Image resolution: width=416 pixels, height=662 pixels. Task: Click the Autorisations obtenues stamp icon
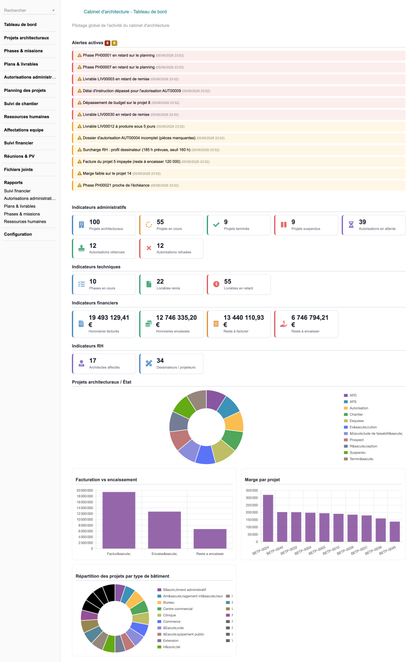[x=82, y=248]
